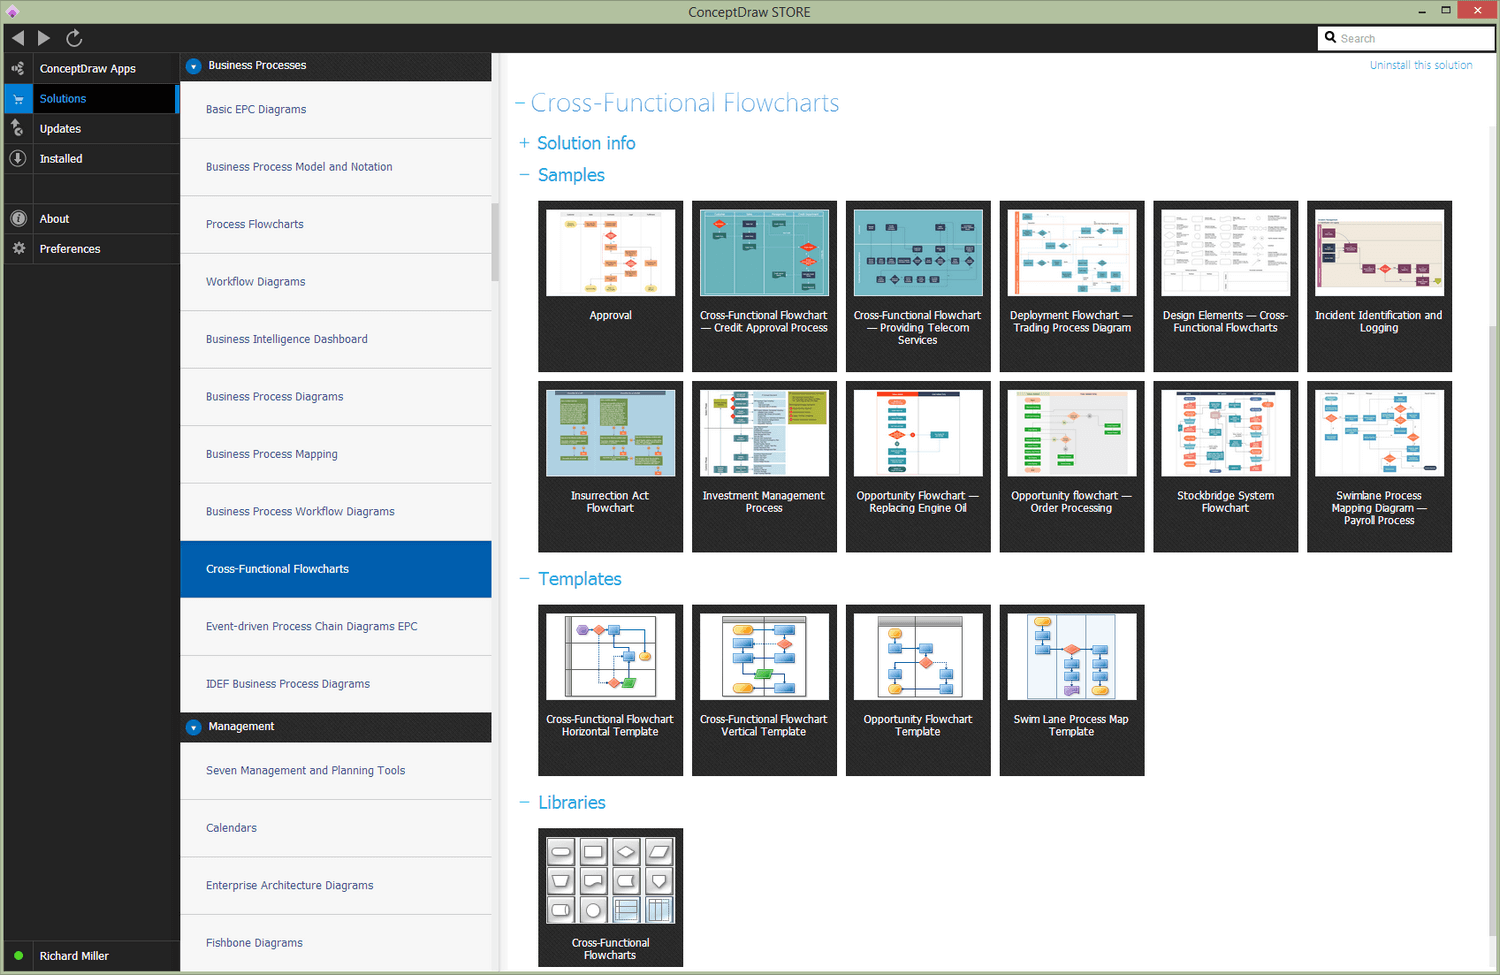Click into the Search field
The height and width of the screenshot is (975, 1500).
pos(1406,38)
